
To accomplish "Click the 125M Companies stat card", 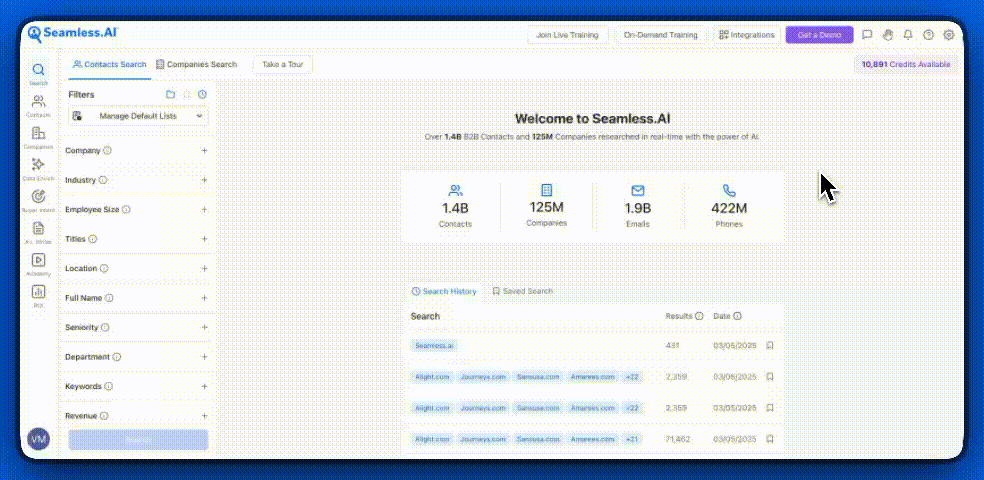I will (x=546, y=206).
